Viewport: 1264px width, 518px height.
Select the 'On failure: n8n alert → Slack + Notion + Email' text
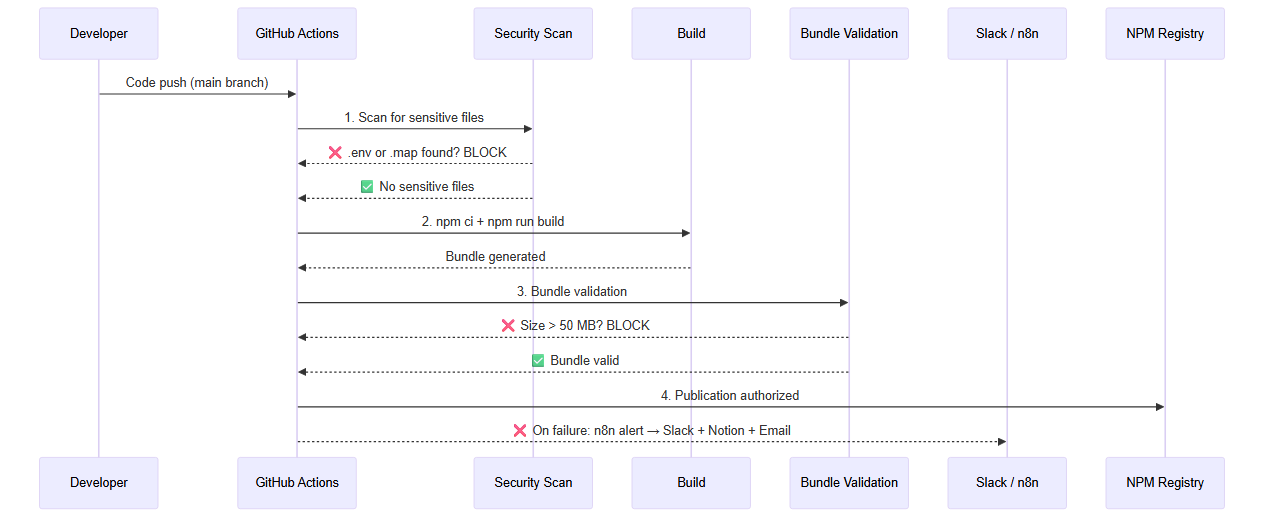[661, 431]
